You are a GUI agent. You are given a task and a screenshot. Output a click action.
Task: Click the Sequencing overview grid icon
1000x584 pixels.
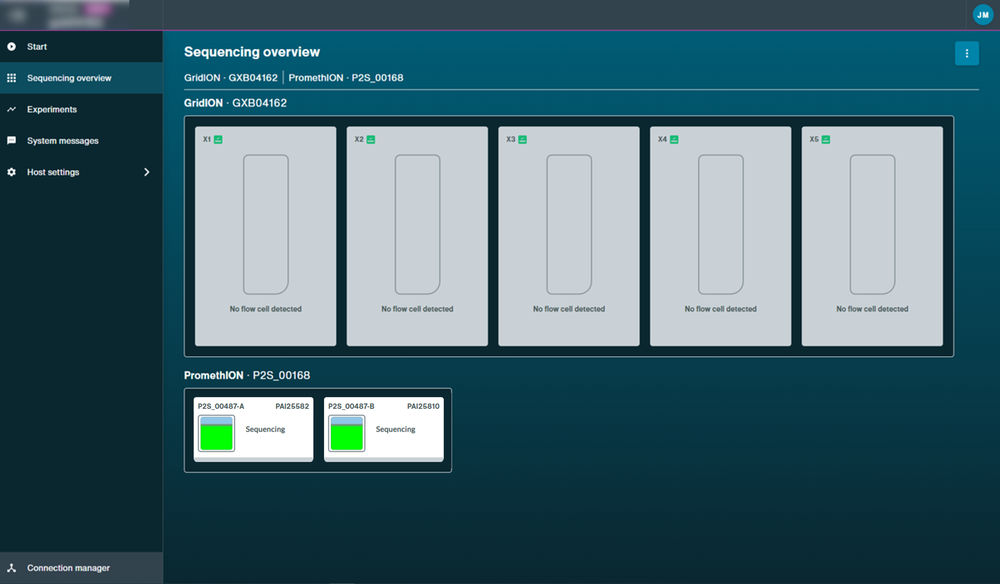(x=11, y=78)
